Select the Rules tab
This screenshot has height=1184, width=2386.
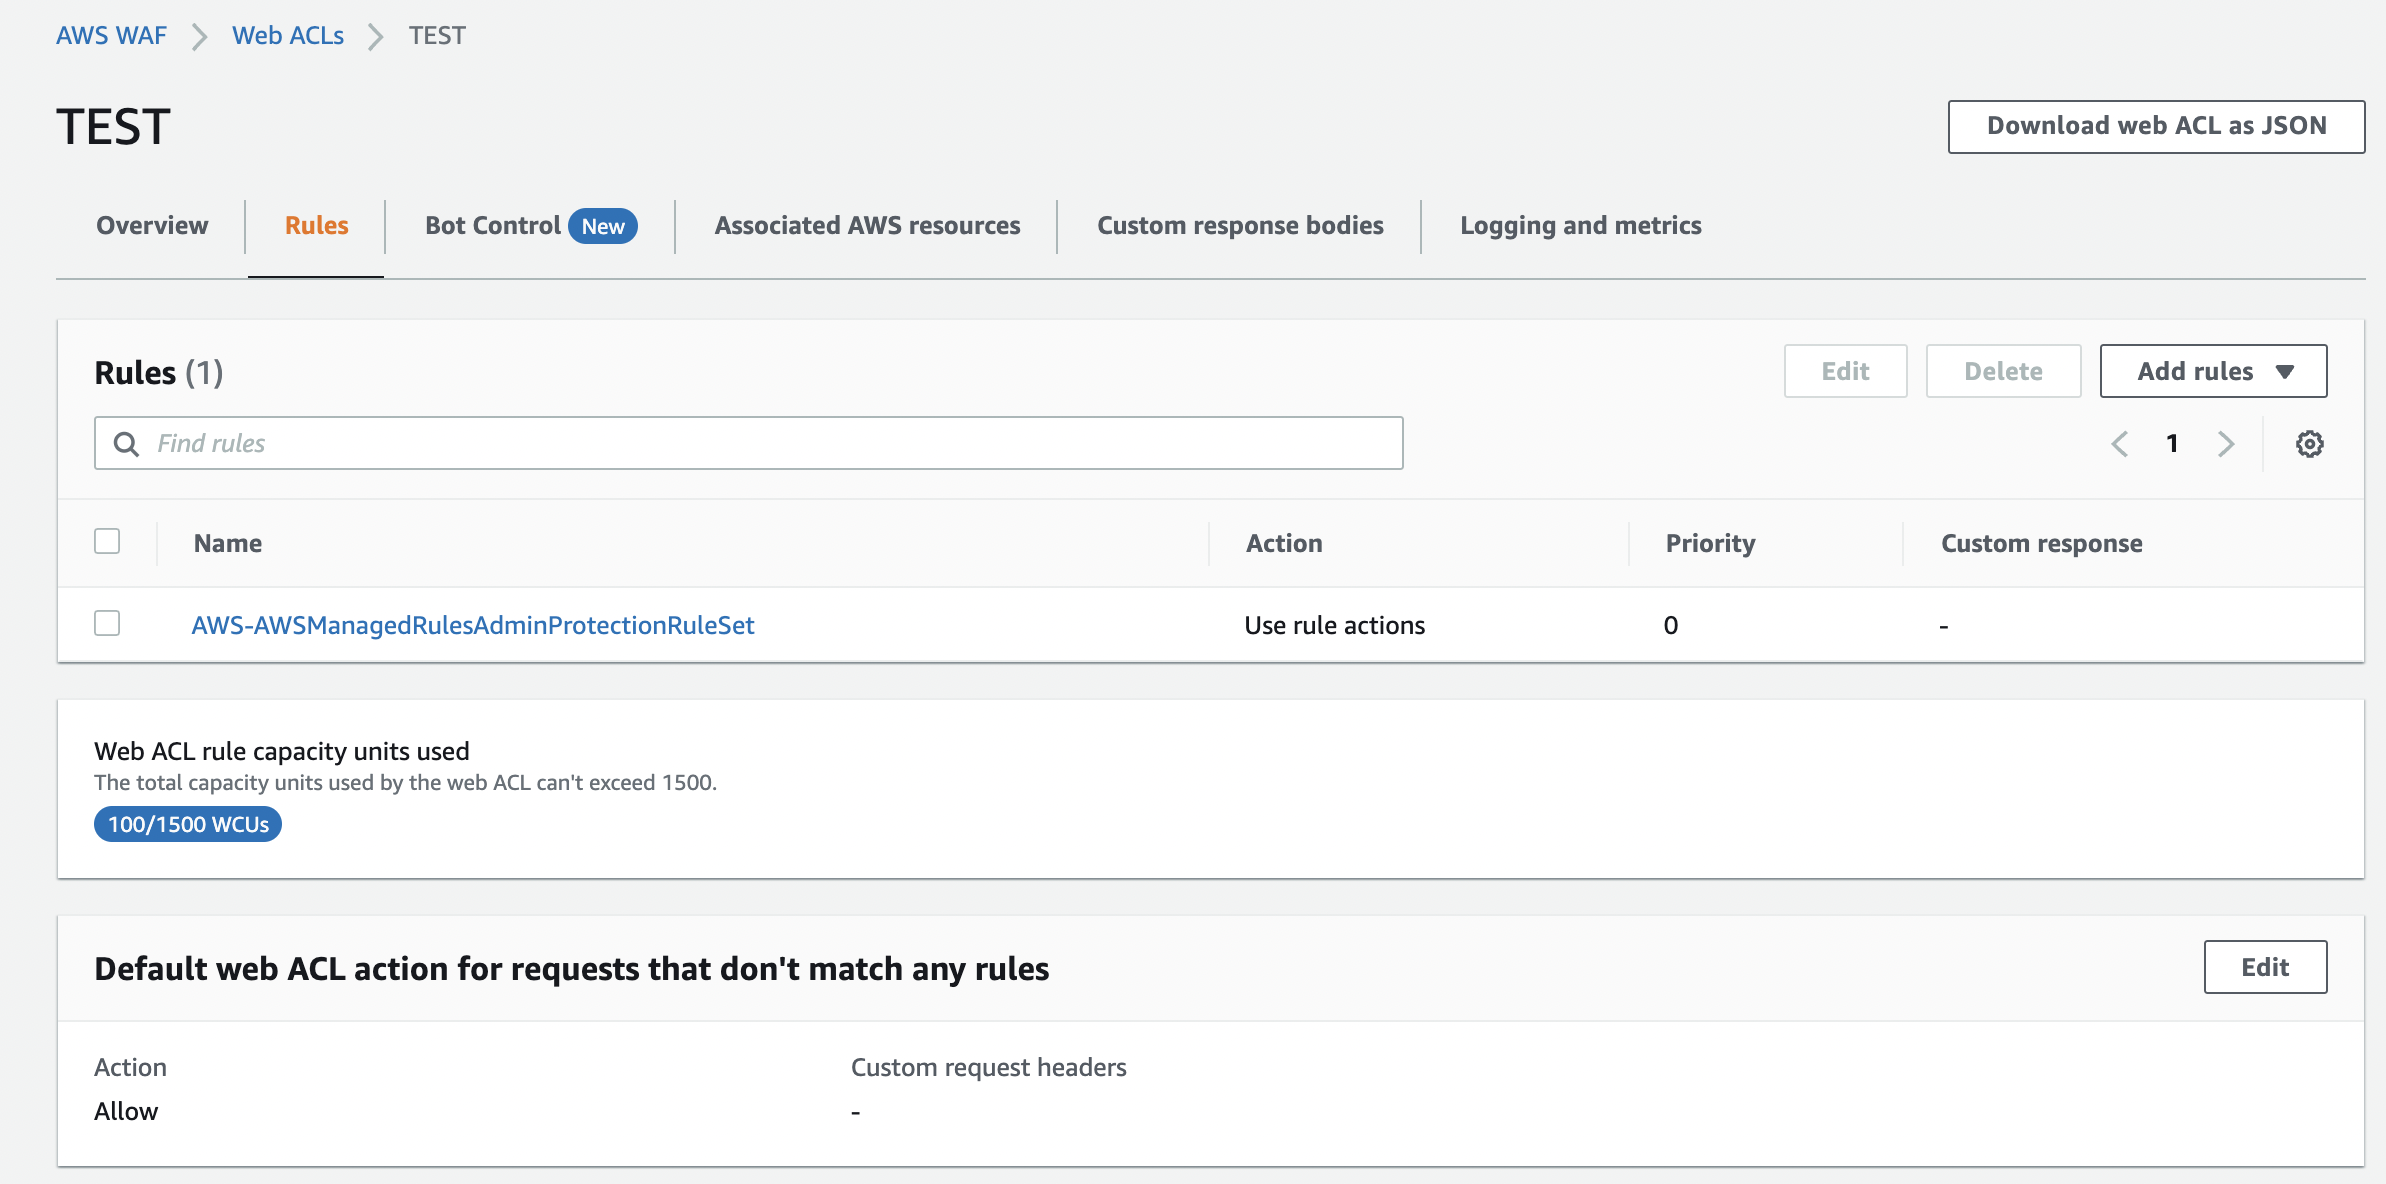316,225
